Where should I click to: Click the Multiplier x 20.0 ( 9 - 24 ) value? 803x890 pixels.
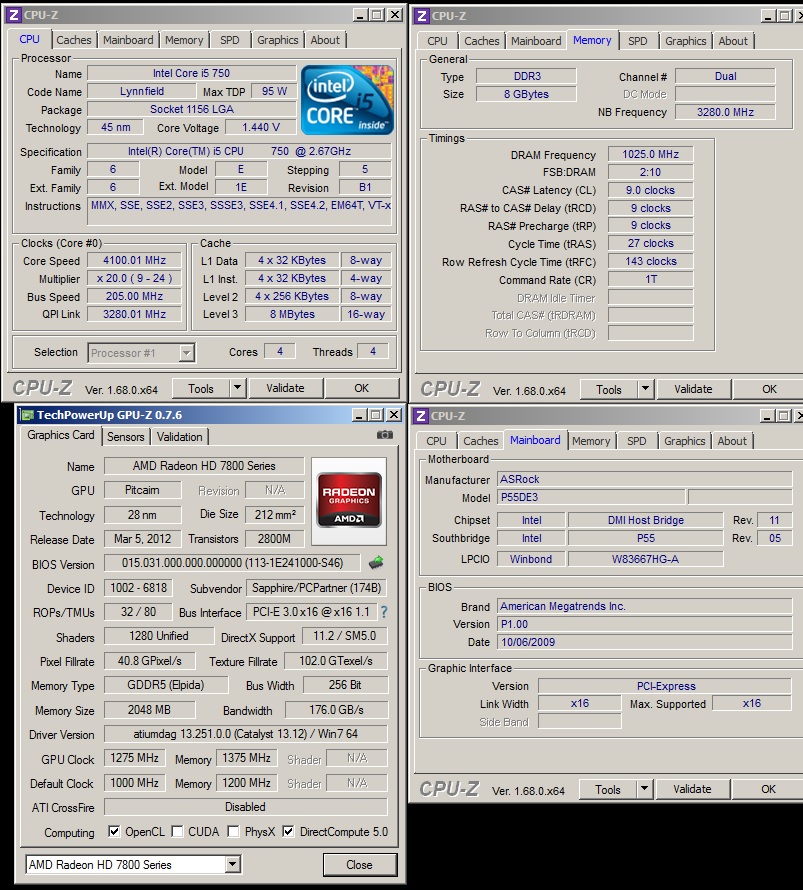coord(134,279)
